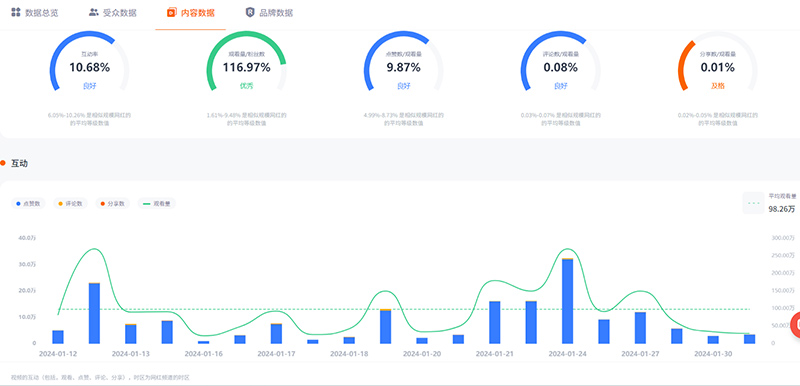Click the bar above 2024-01-12
Image resolution: width=800 pixels, height=386 pixels.
click(58, 337)
